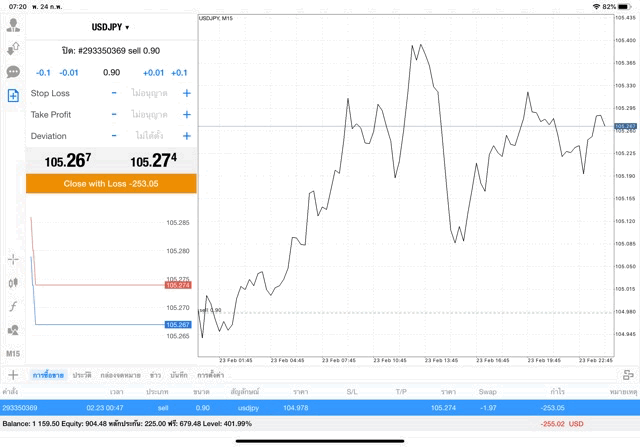Viewport: 640px width, 447px height.
Task: Enable the crosshair cursor tool
Action: (x=13, y=259)
